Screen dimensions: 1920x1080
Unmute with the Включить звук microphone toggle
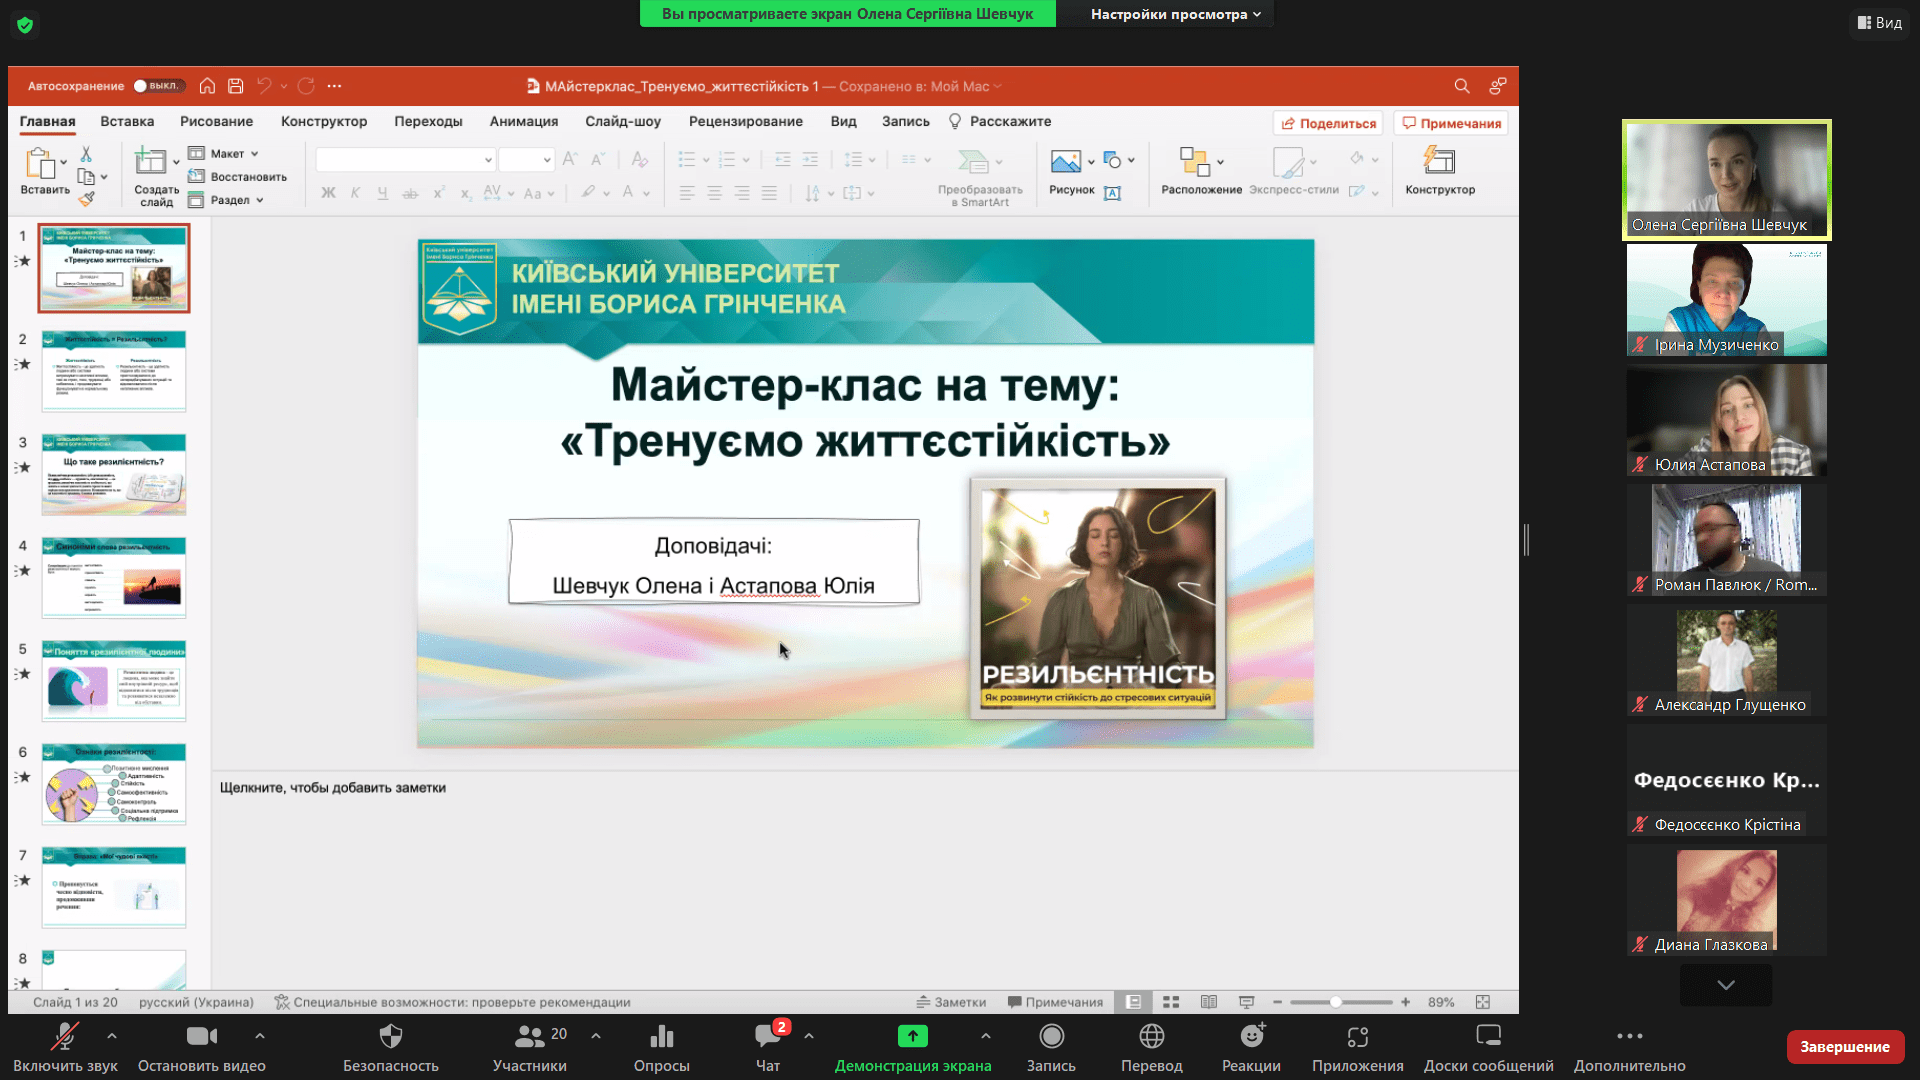(x=65, y=1037)
